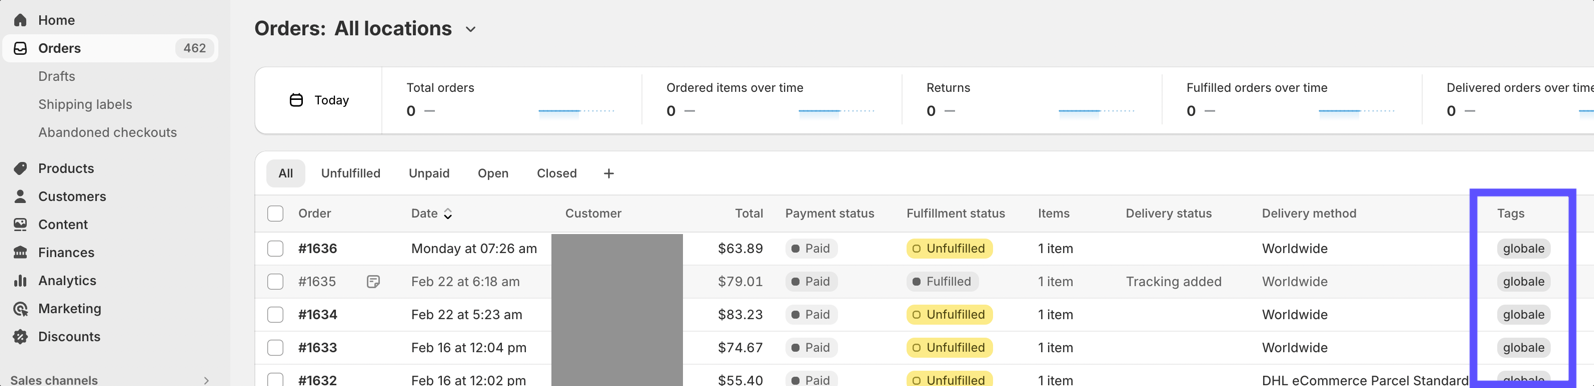Go to Shipping labels
Image resolution: width=1594 pixels, height=388 pixels.
tap(85, 104)
